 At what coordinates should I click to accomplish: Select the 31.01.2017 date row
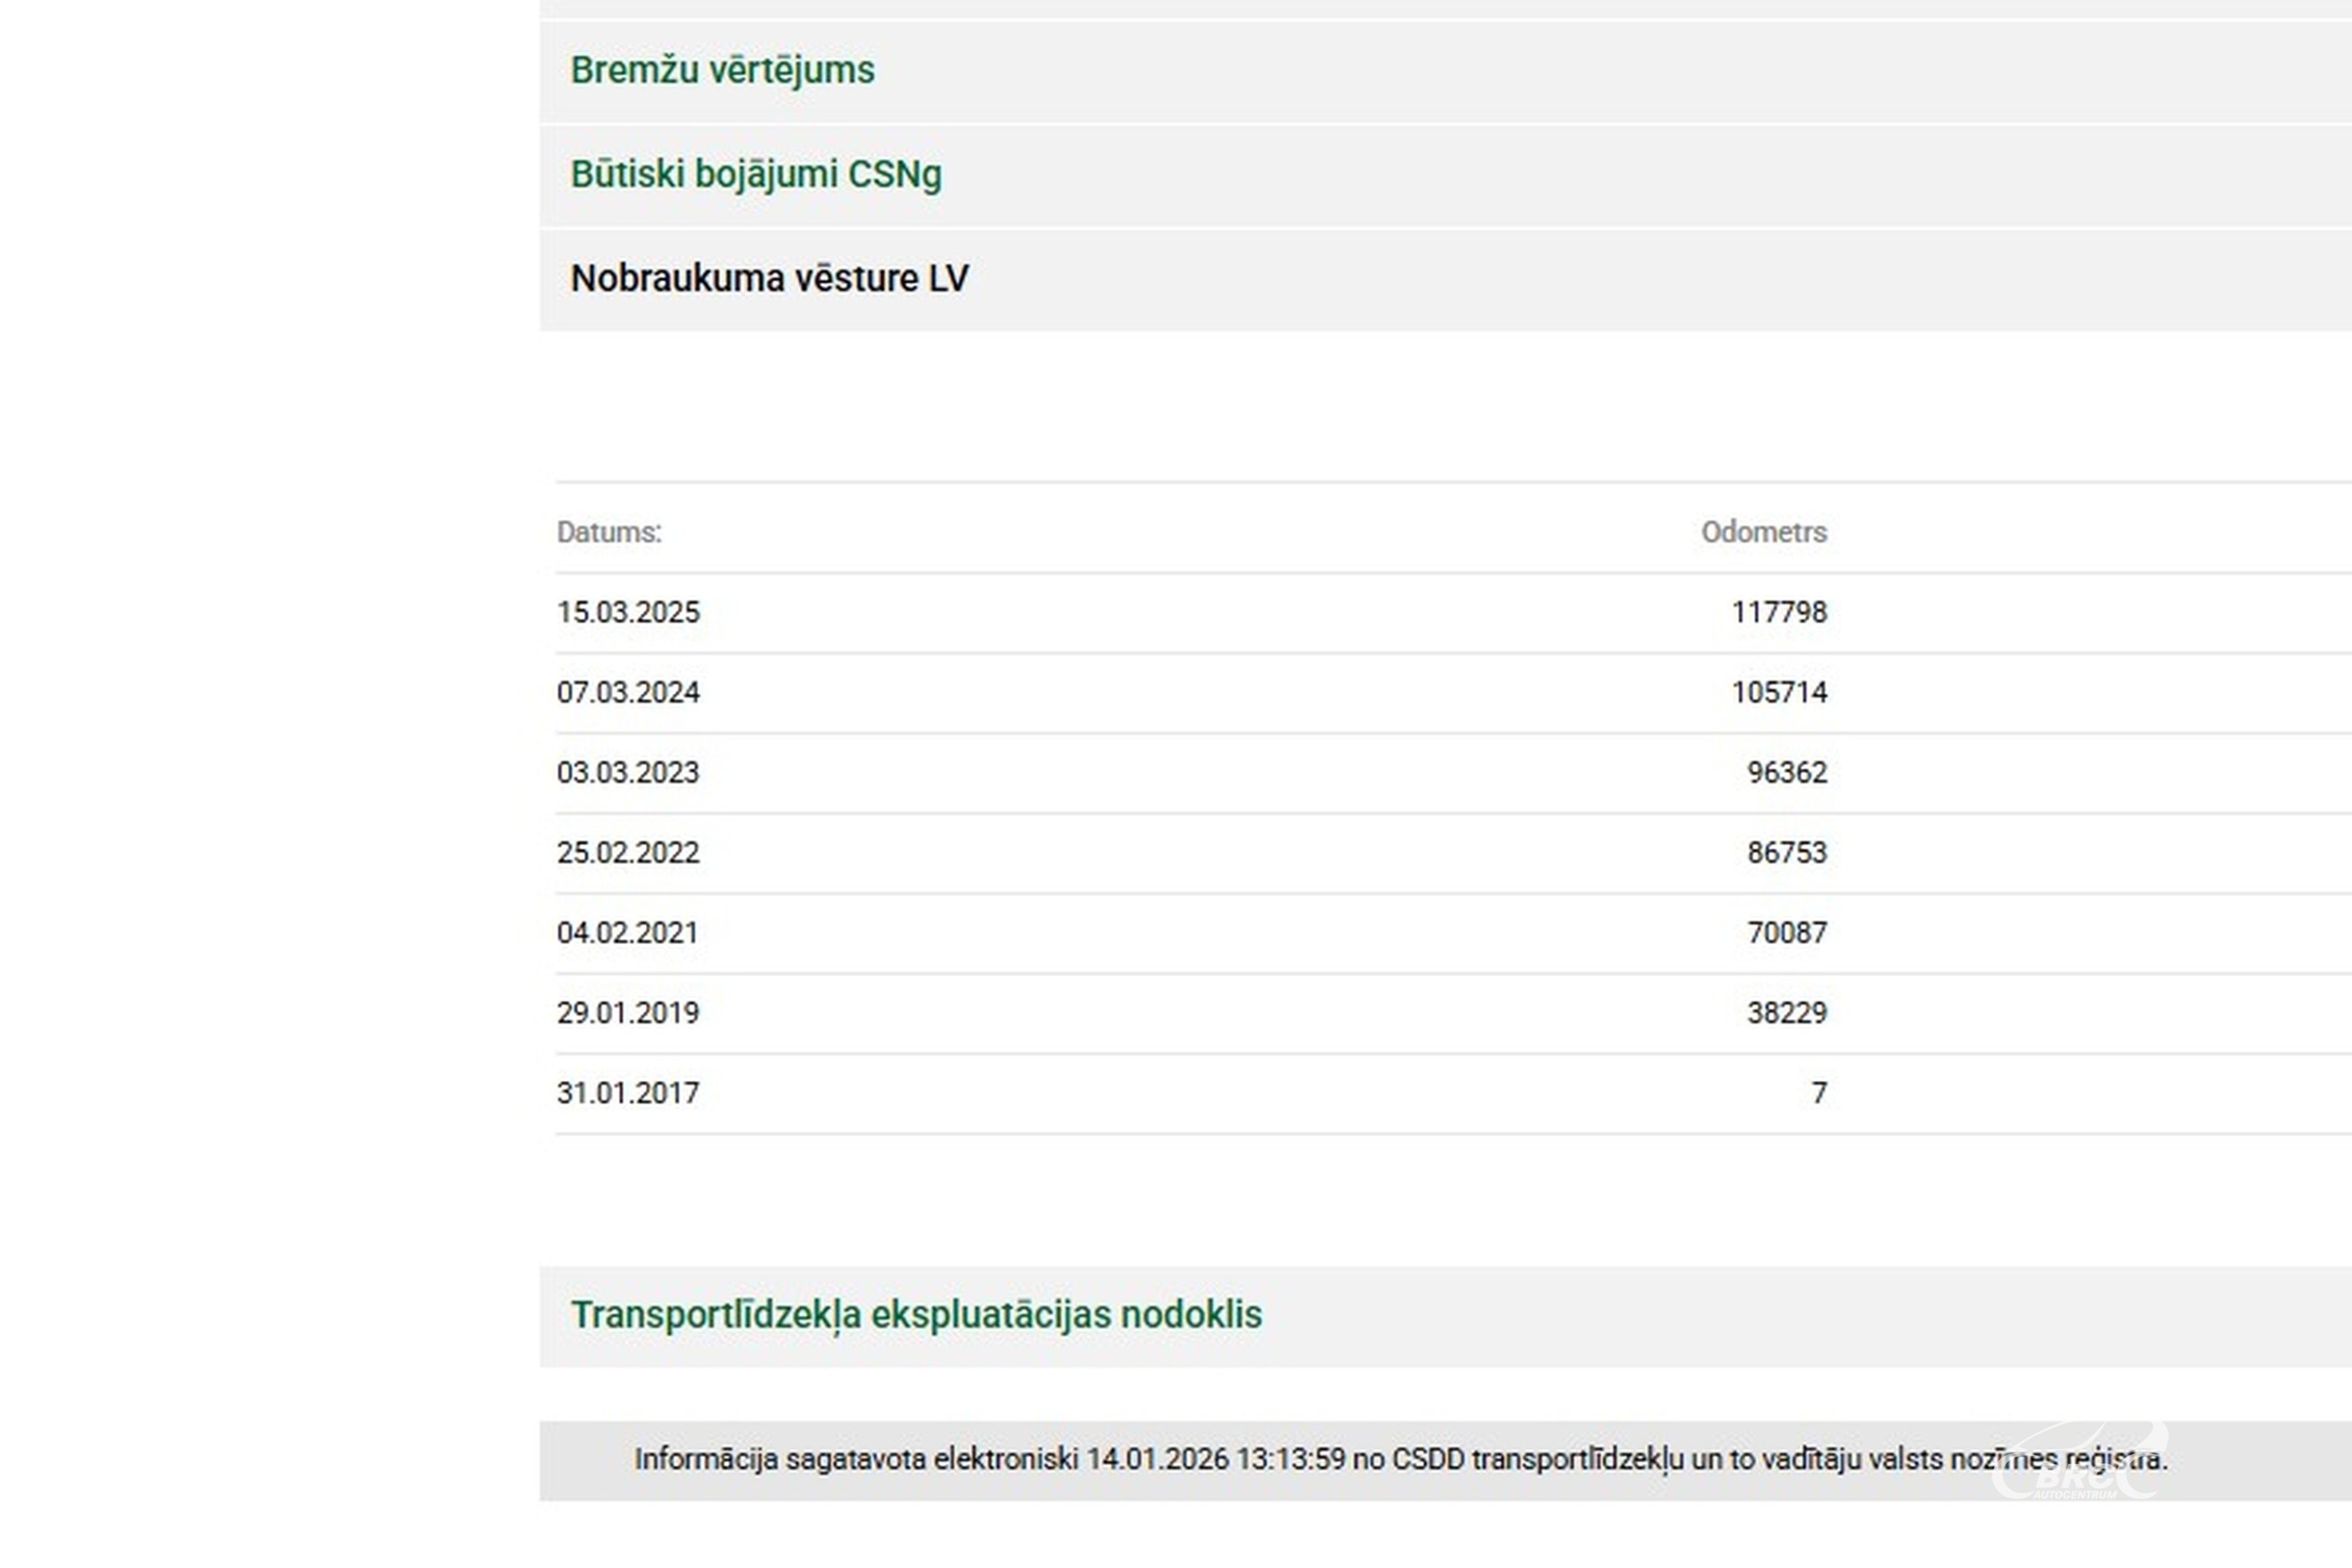(x=628, y=1092)
